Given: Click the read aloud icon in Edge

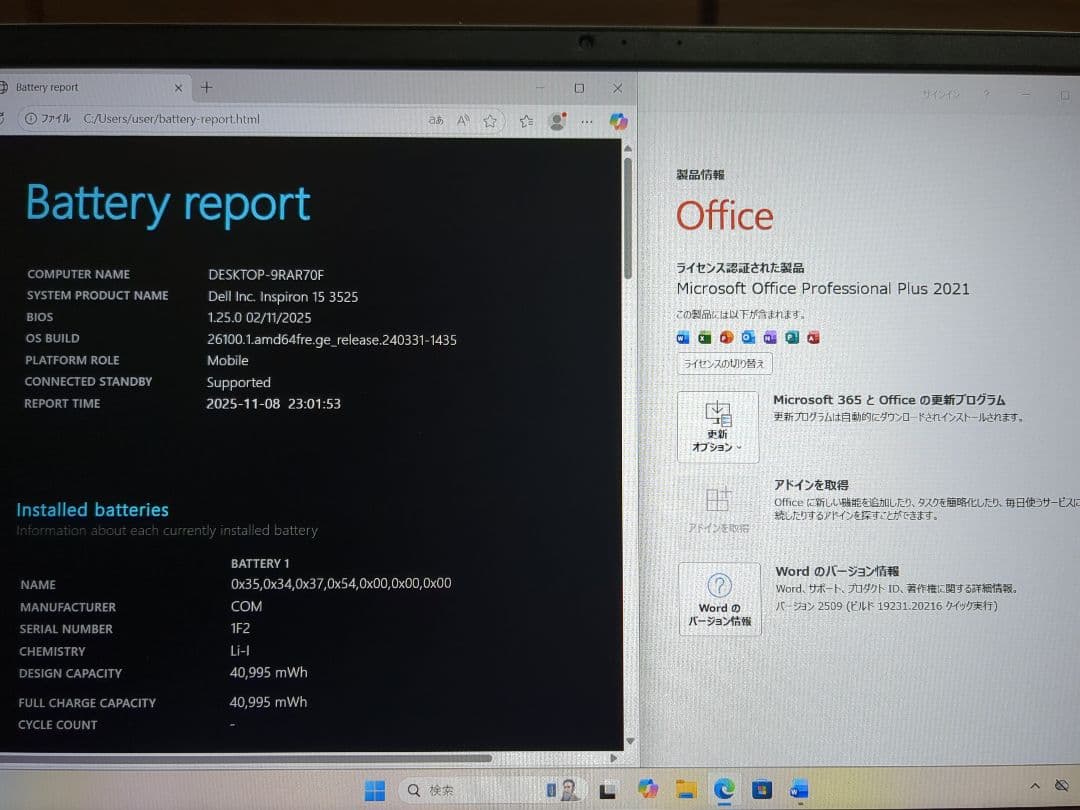Looking at the screenshot, I should [x=462, y=120].
